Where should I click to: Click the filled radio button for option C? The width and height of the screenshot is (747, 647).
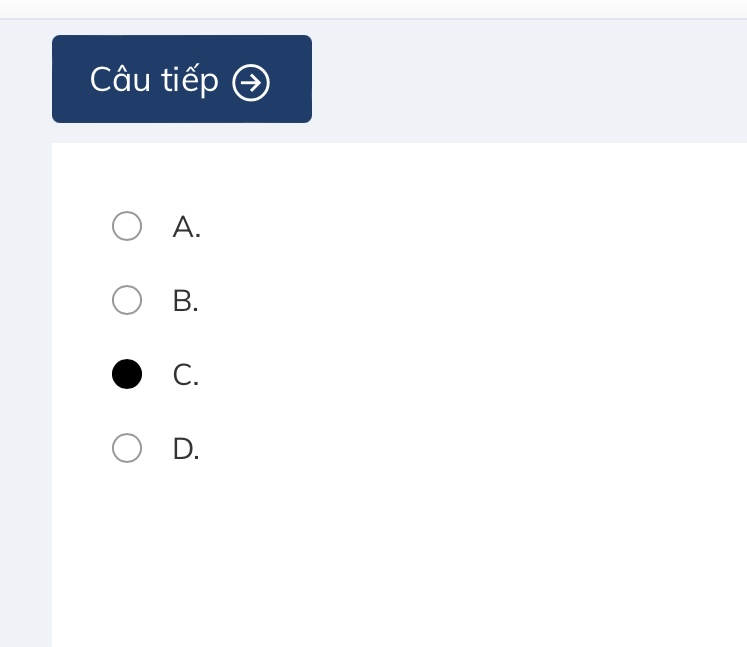click(x=127, y=374)
